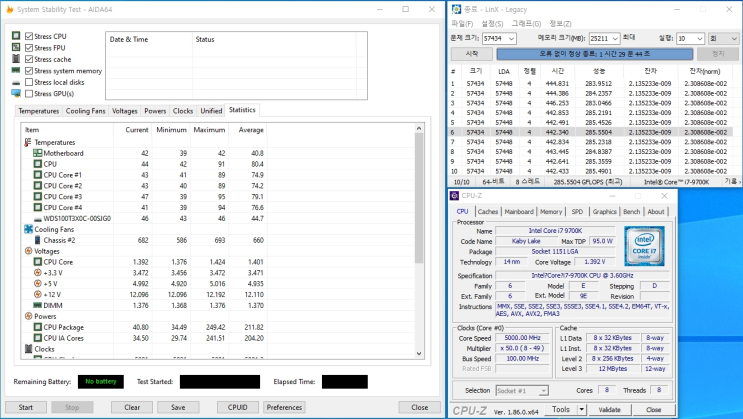
Task: Open the first menu in the LinX menu bar
Action: 462,23
